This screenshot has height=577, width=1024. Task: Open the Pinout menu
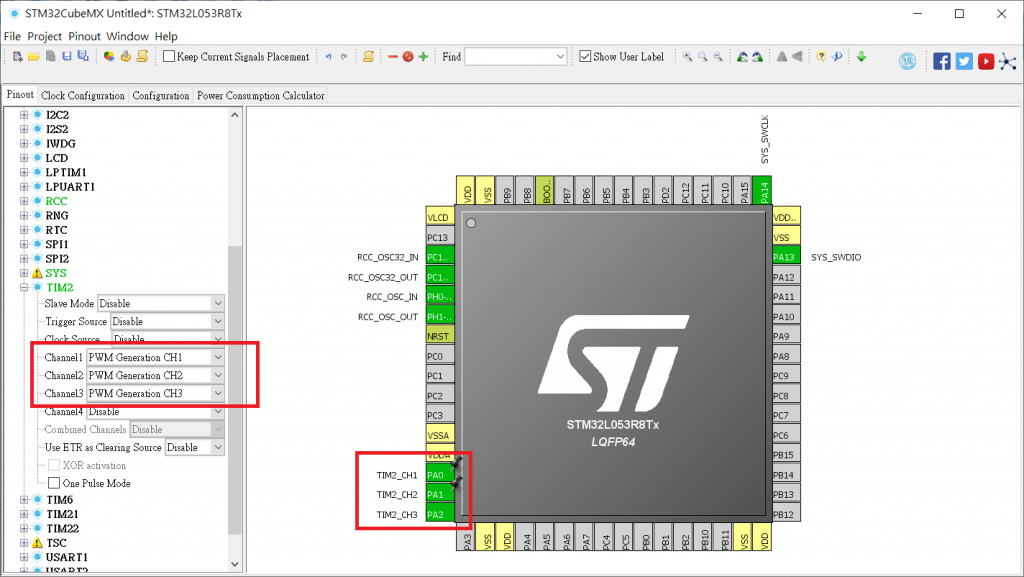84,37
